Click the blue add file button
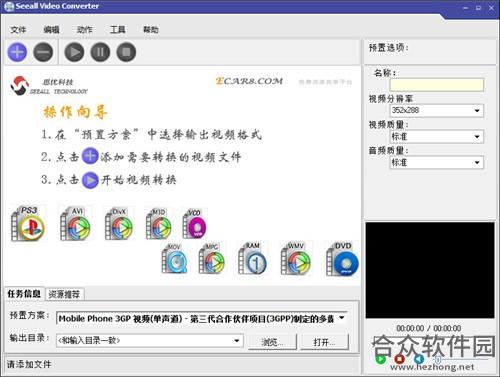 point(17,52)
